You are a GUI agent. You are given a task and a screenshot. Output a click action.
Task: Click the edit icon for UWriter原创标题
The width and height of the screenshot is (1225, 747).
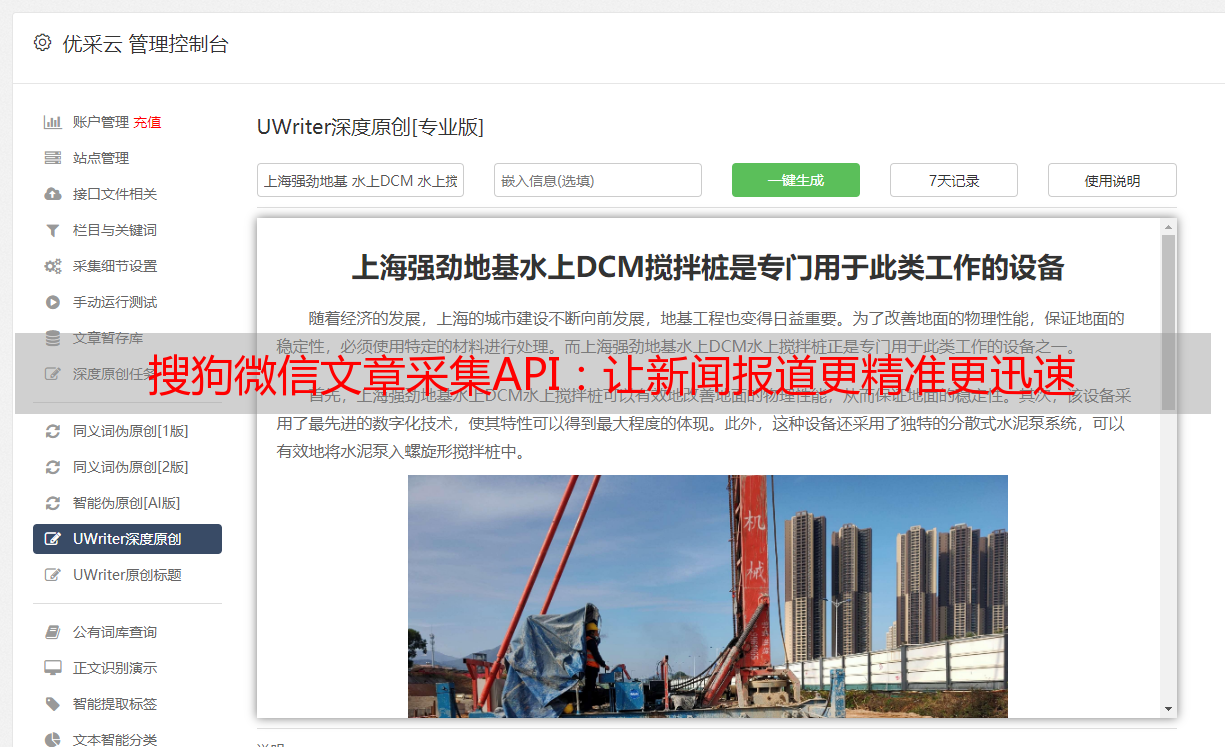[x=53, y=575]
